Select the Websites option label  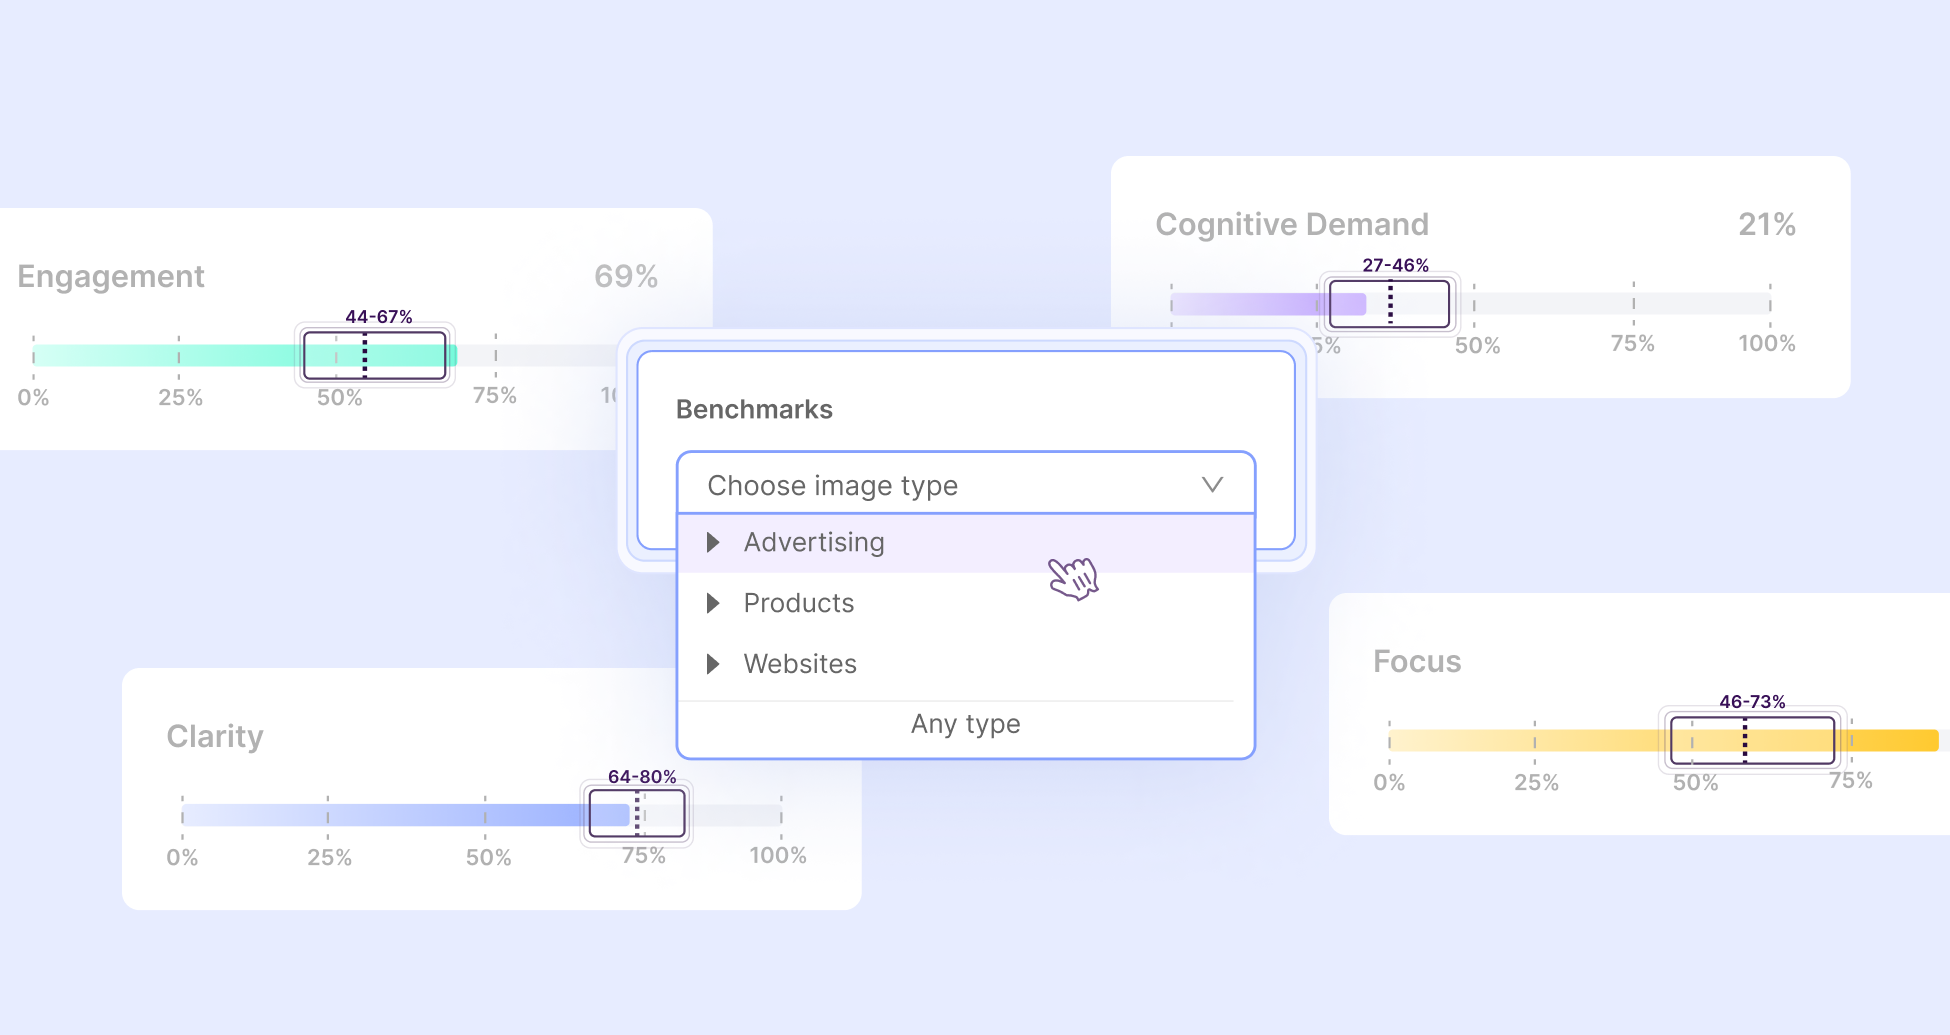tap(800, 664)
